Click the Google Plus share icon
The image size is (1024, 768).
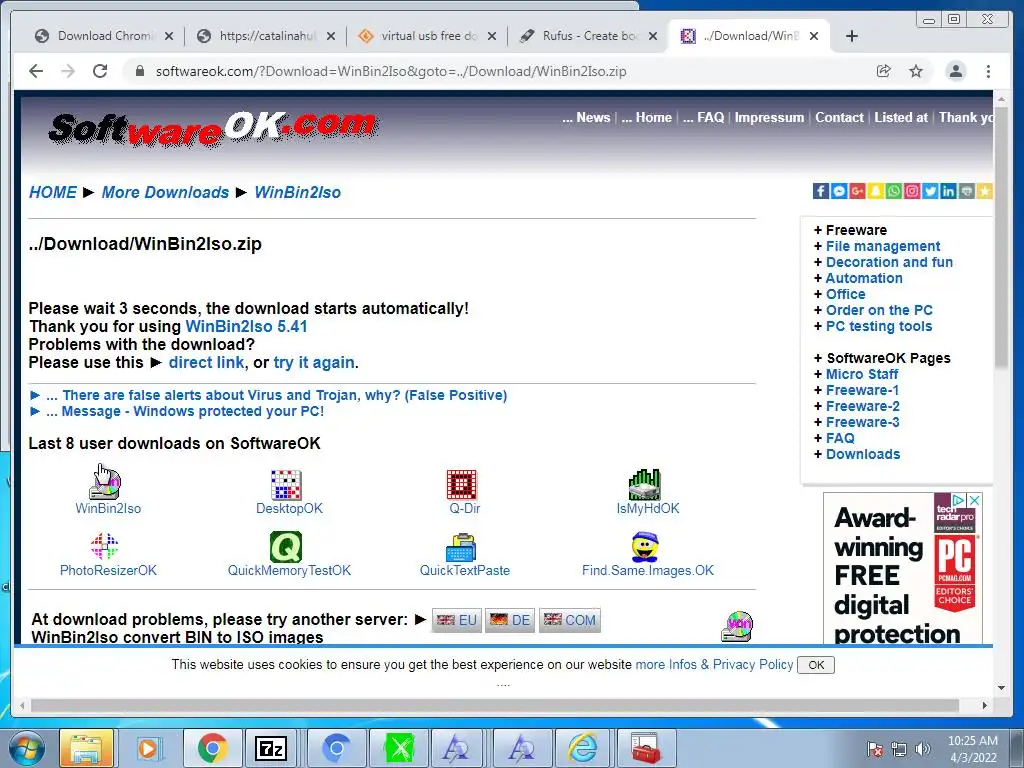click(857, 191)
